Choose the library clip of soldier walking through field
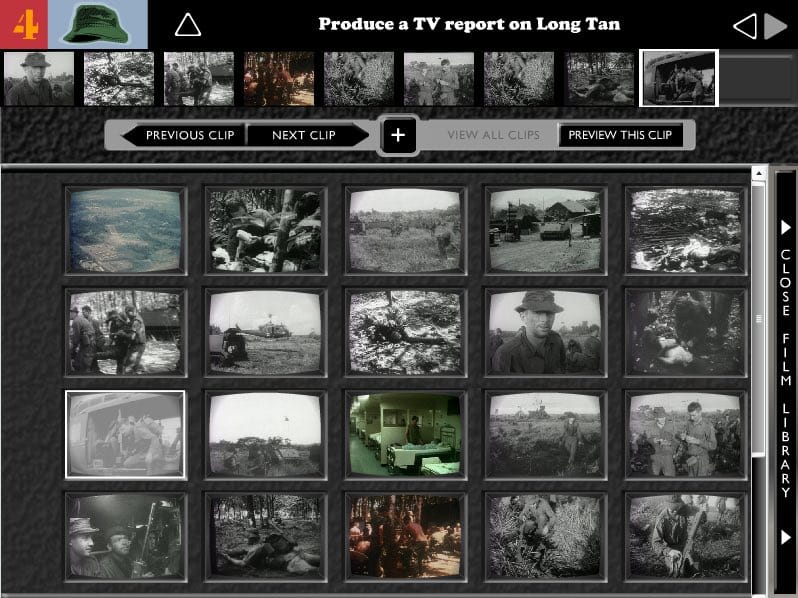This screenshot has height=598, width=798. point(546,435)
